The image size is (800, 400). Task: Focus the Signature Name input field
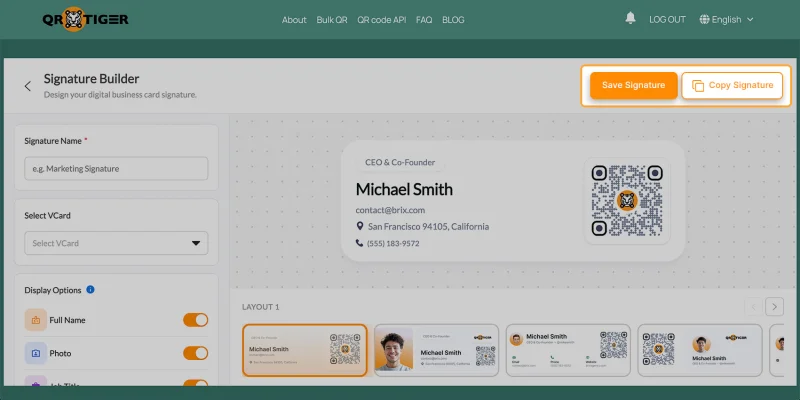pos(116,168)
